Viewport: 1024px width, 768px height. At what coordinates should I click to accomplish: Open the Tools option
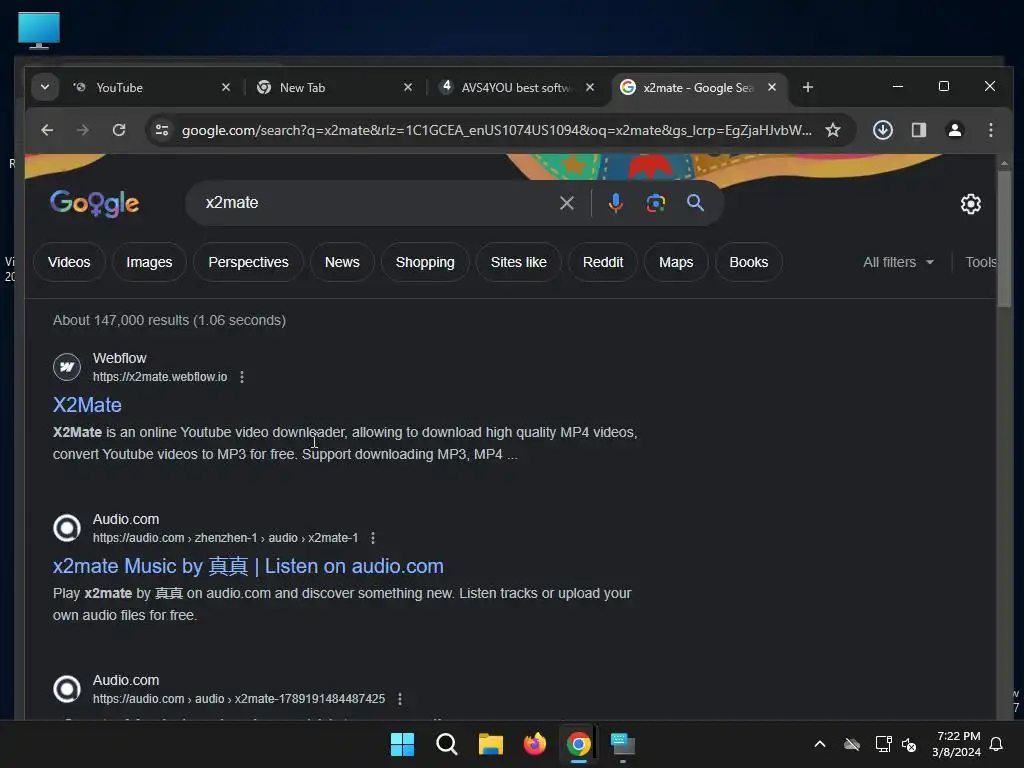coord(981,262)
